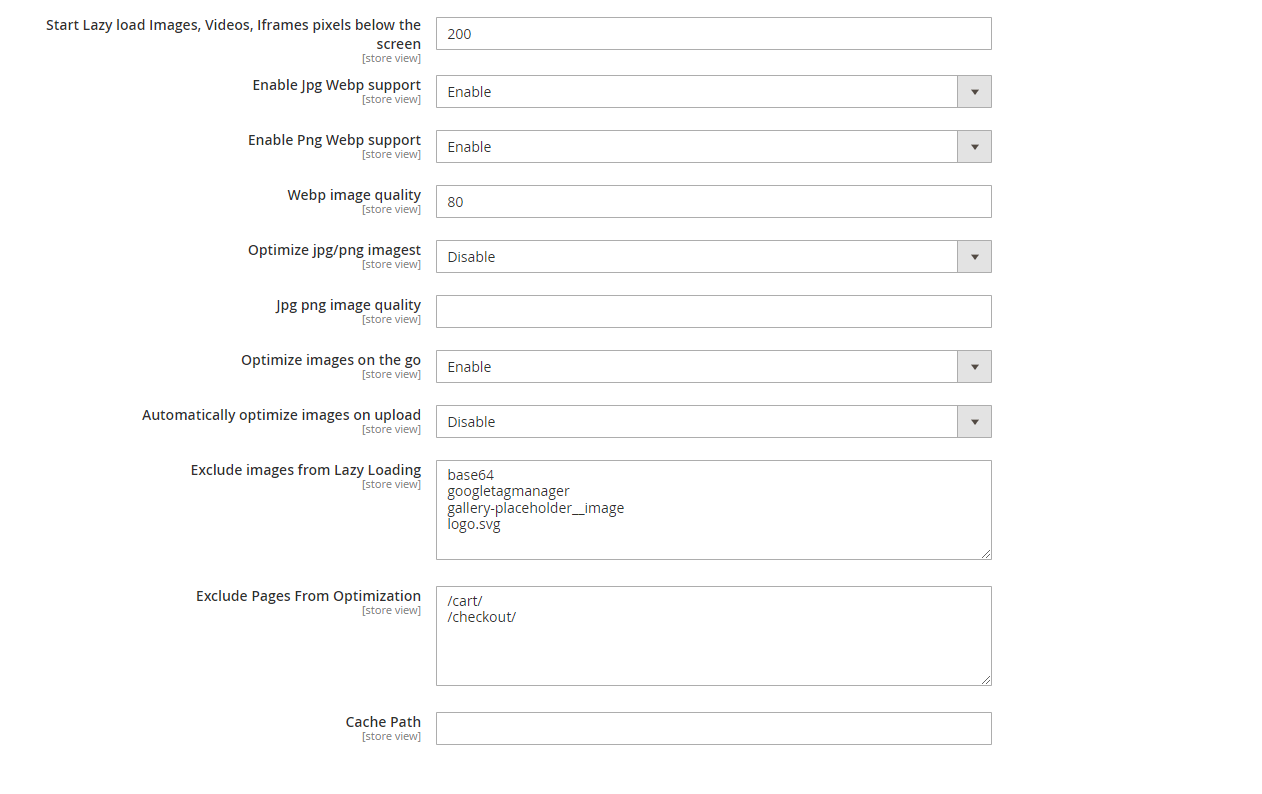Click the Exclude Pages textarea resize handle
The height and width of the screenshot is (794, 1262).
986,680
